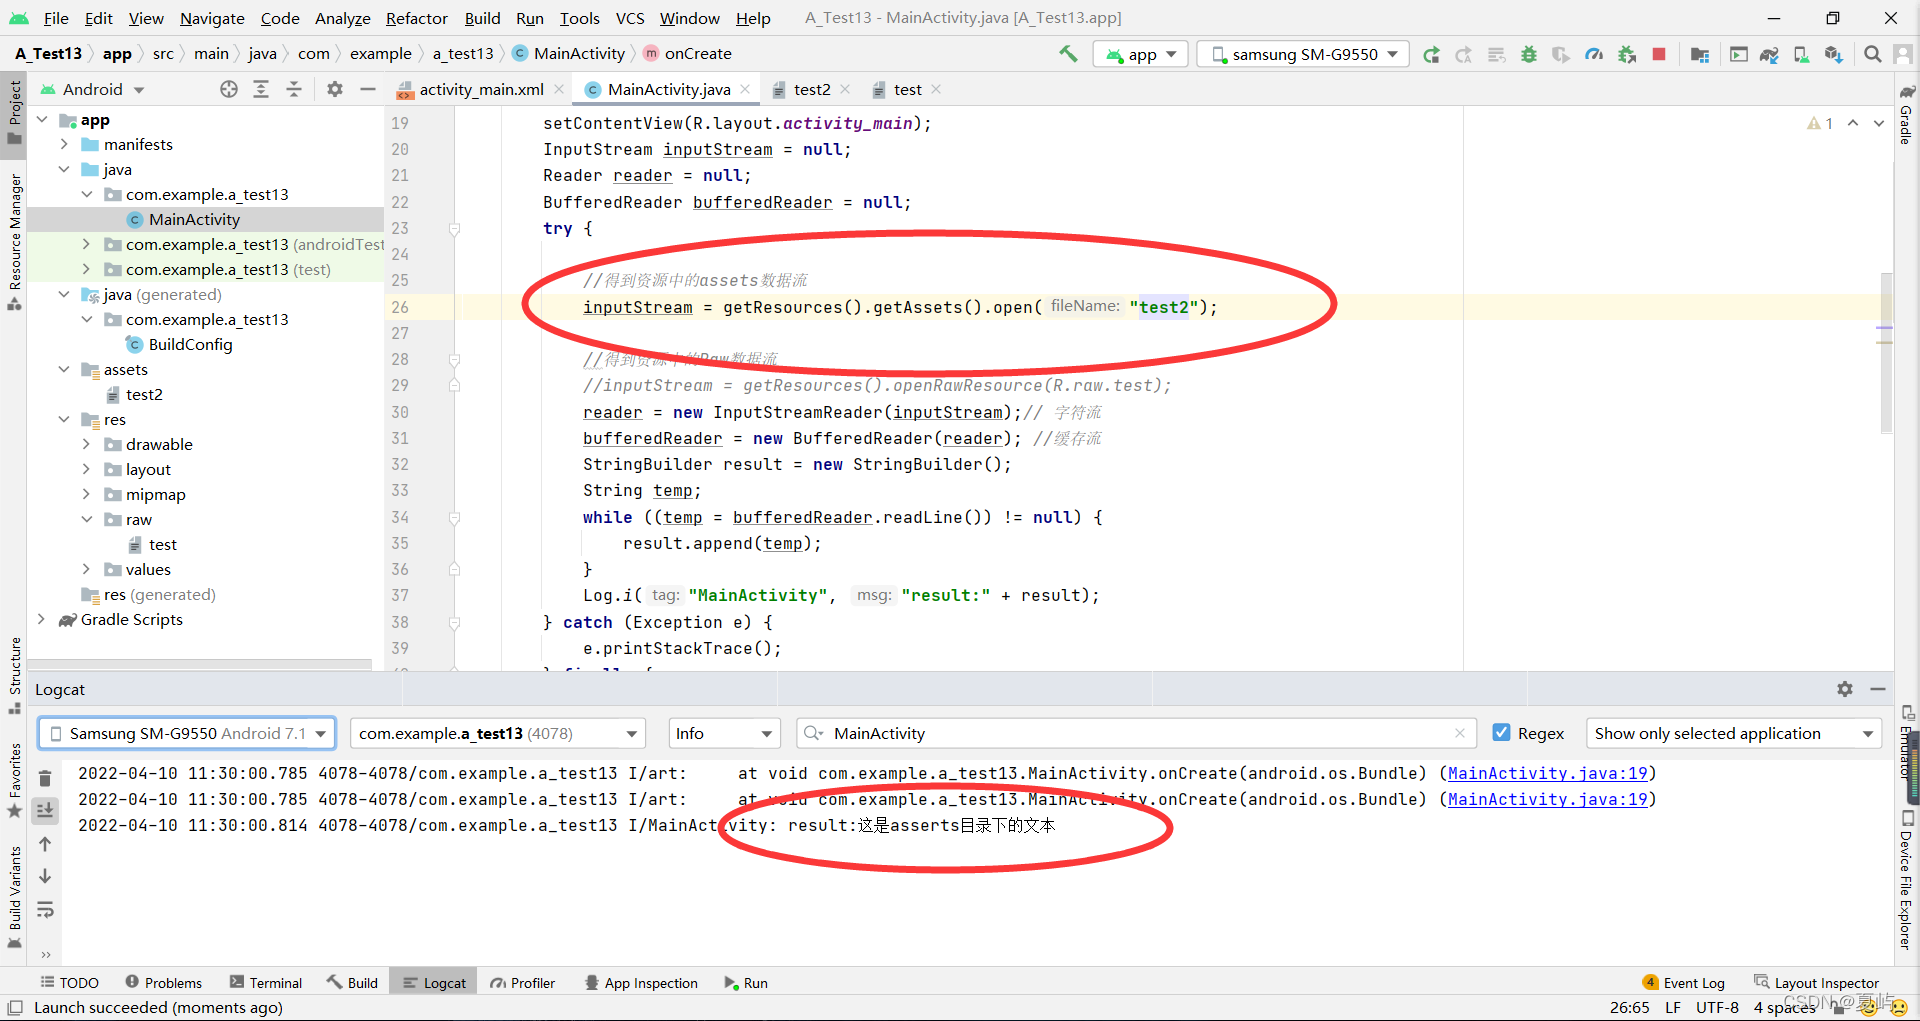The image size is (1920, 1021).
Task: Hide the Logcat panel
Action: (1878, 689)
